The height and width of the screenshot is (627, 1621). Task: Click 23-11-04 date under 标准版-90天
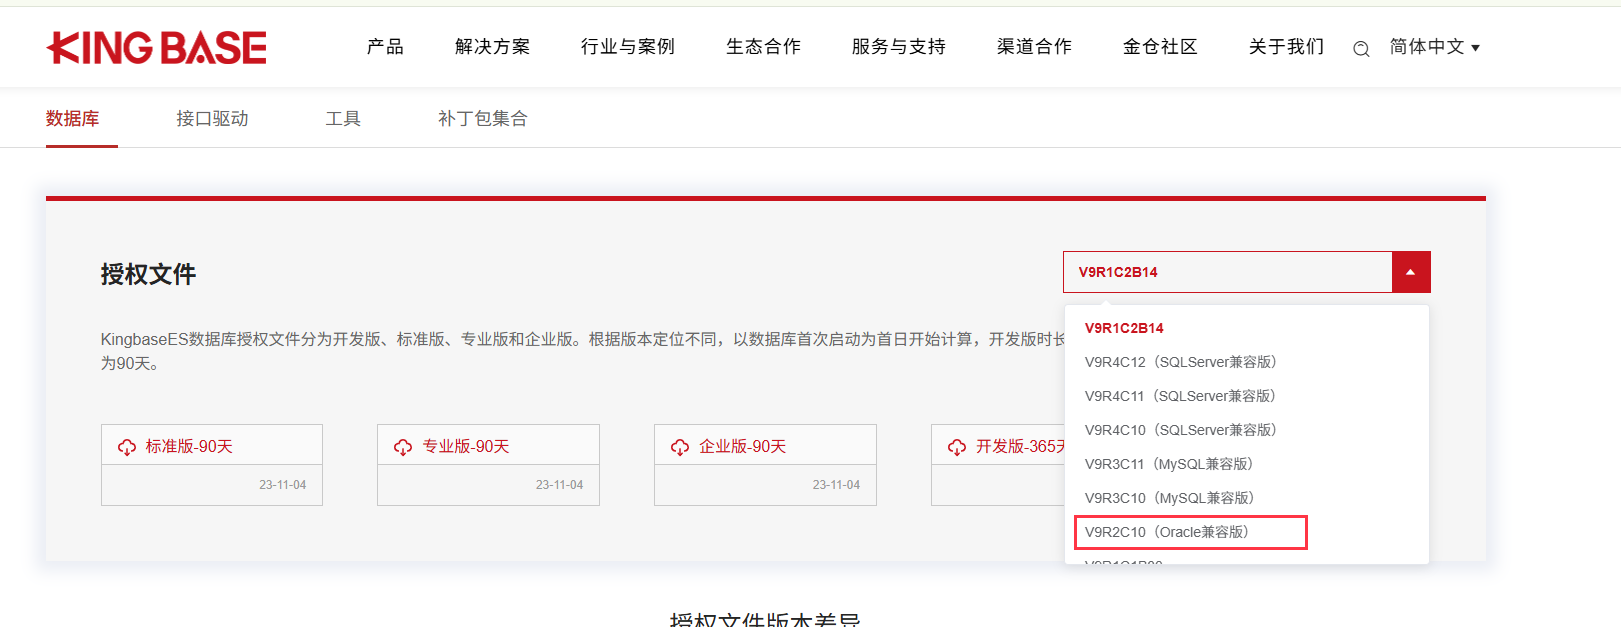(x=283, y=485)
